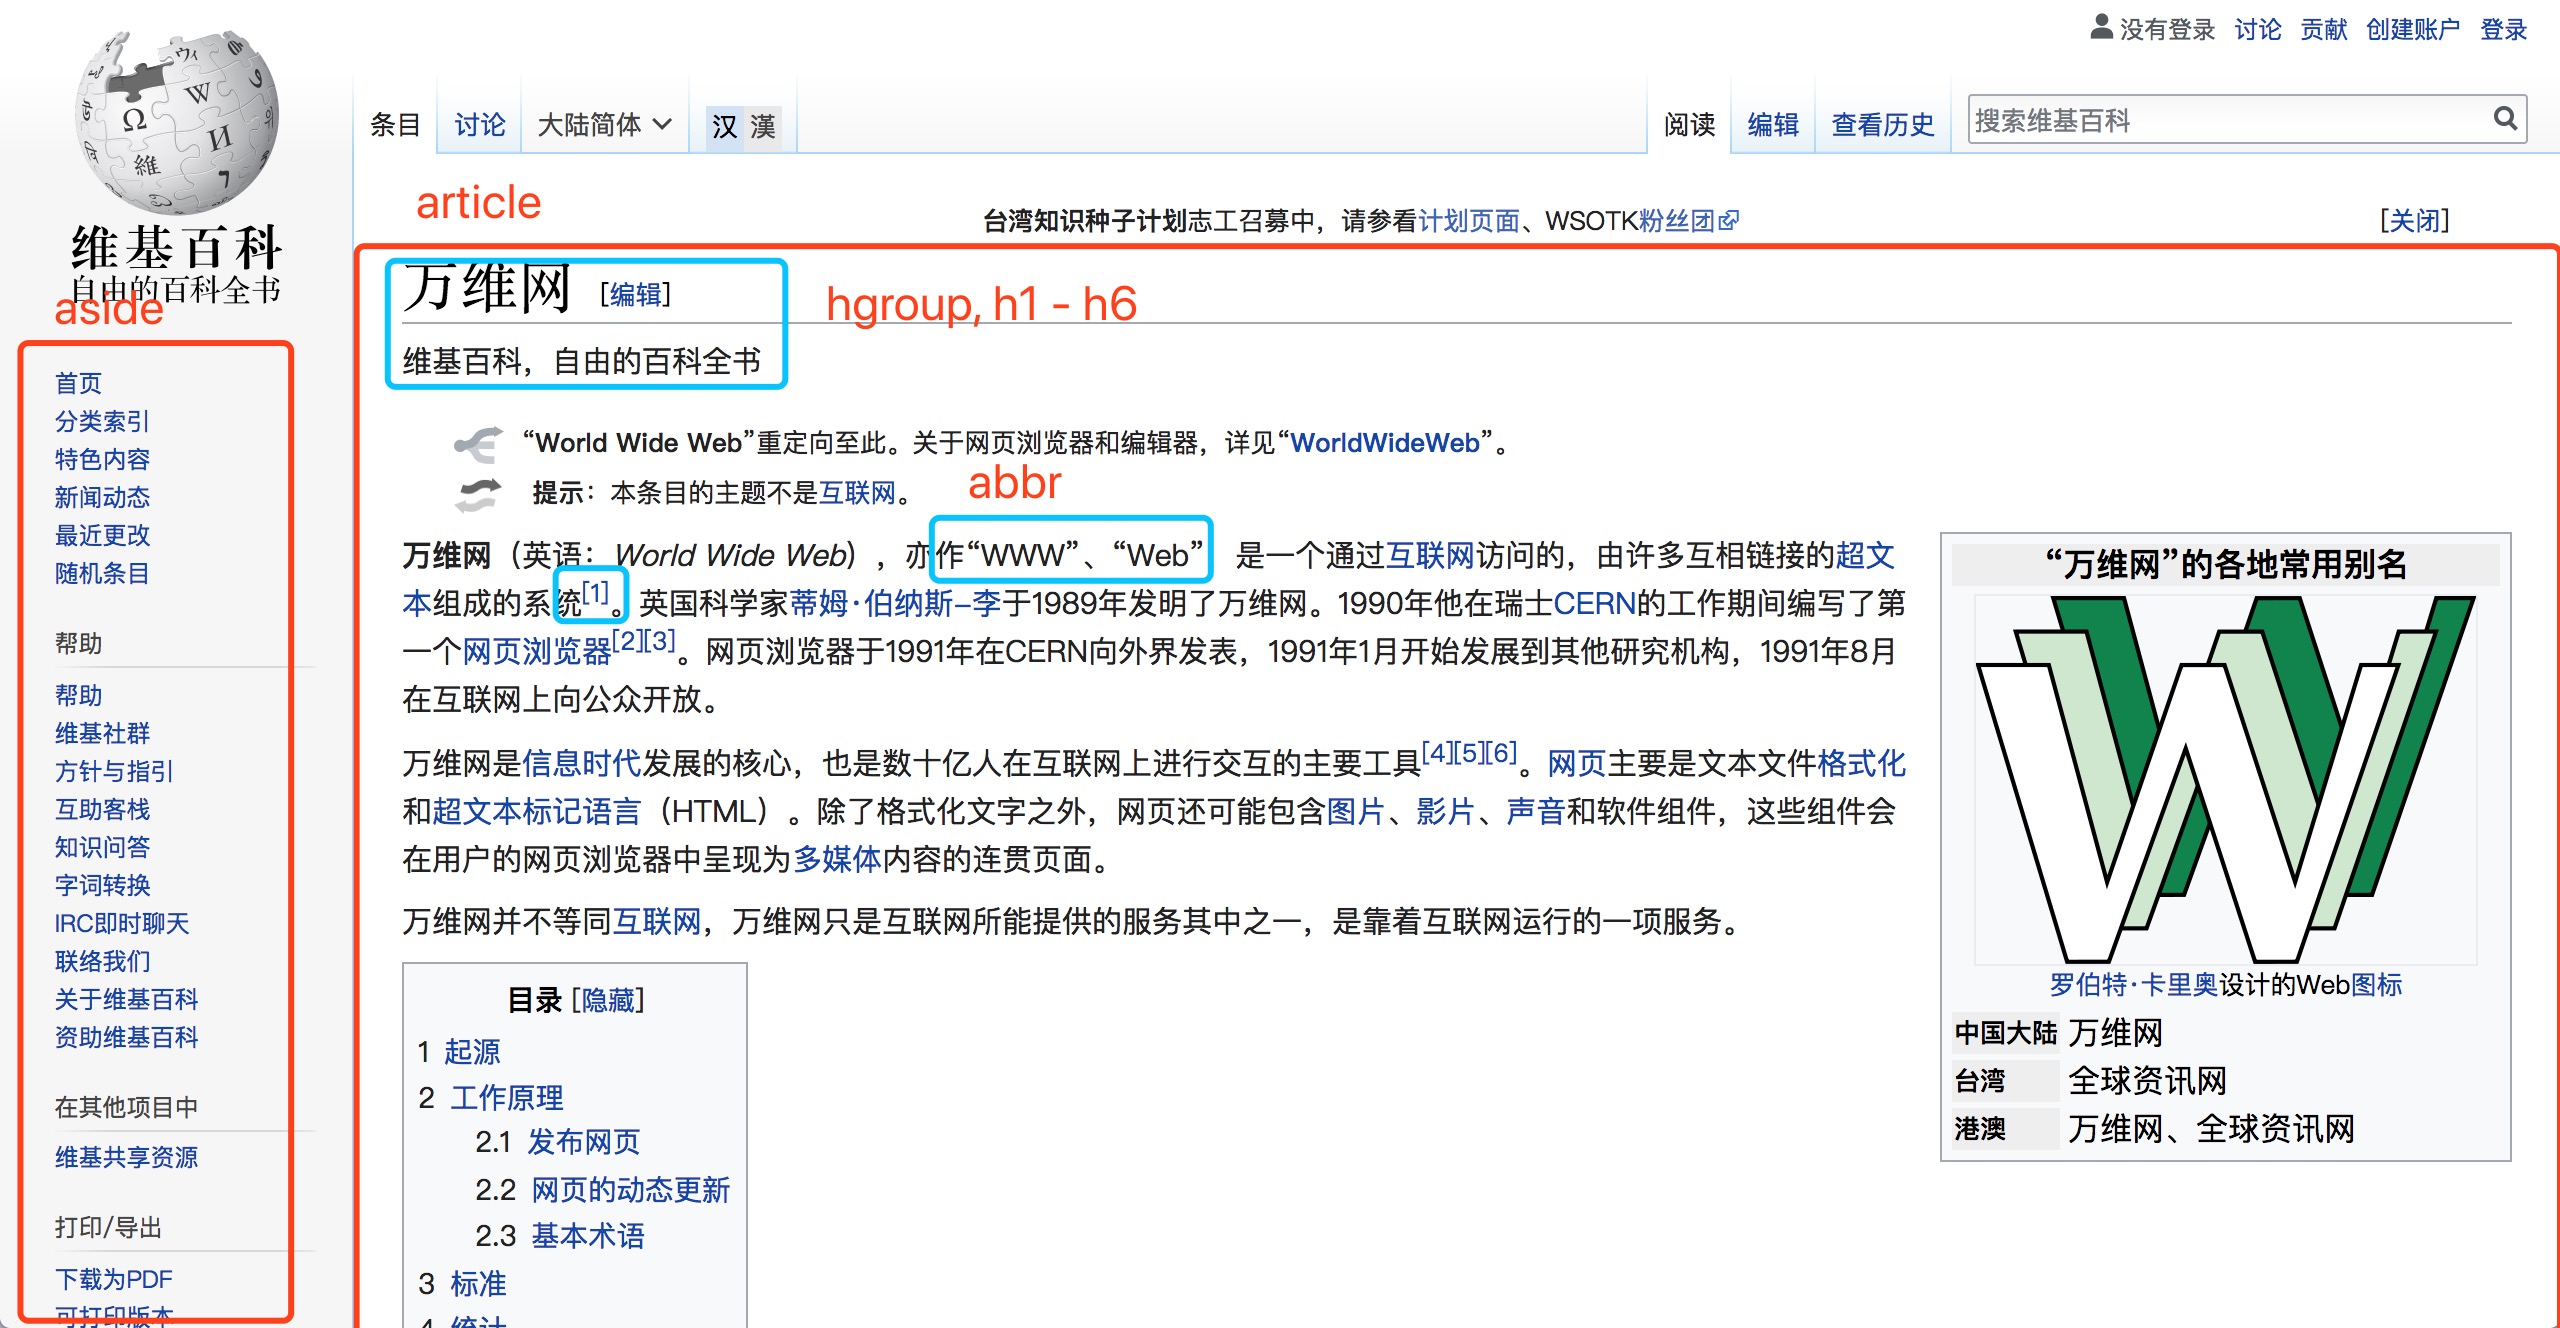The image size is (2560, 1328).
Task: Open 知识问答 sidebar link
Action: (102, 847)
